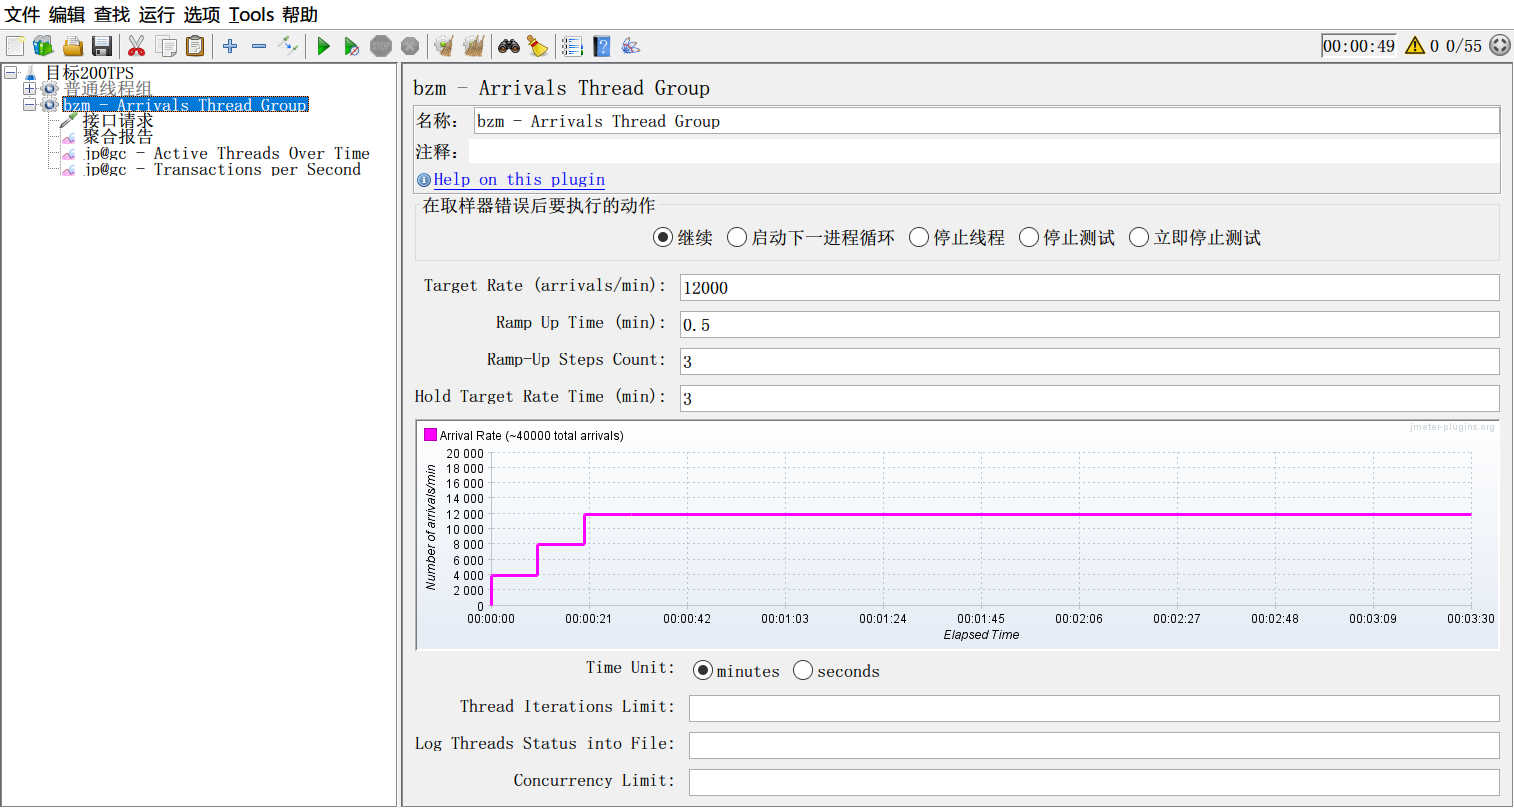
Task: Click the Clear All double-broom icon
Action: click(474, 46)
